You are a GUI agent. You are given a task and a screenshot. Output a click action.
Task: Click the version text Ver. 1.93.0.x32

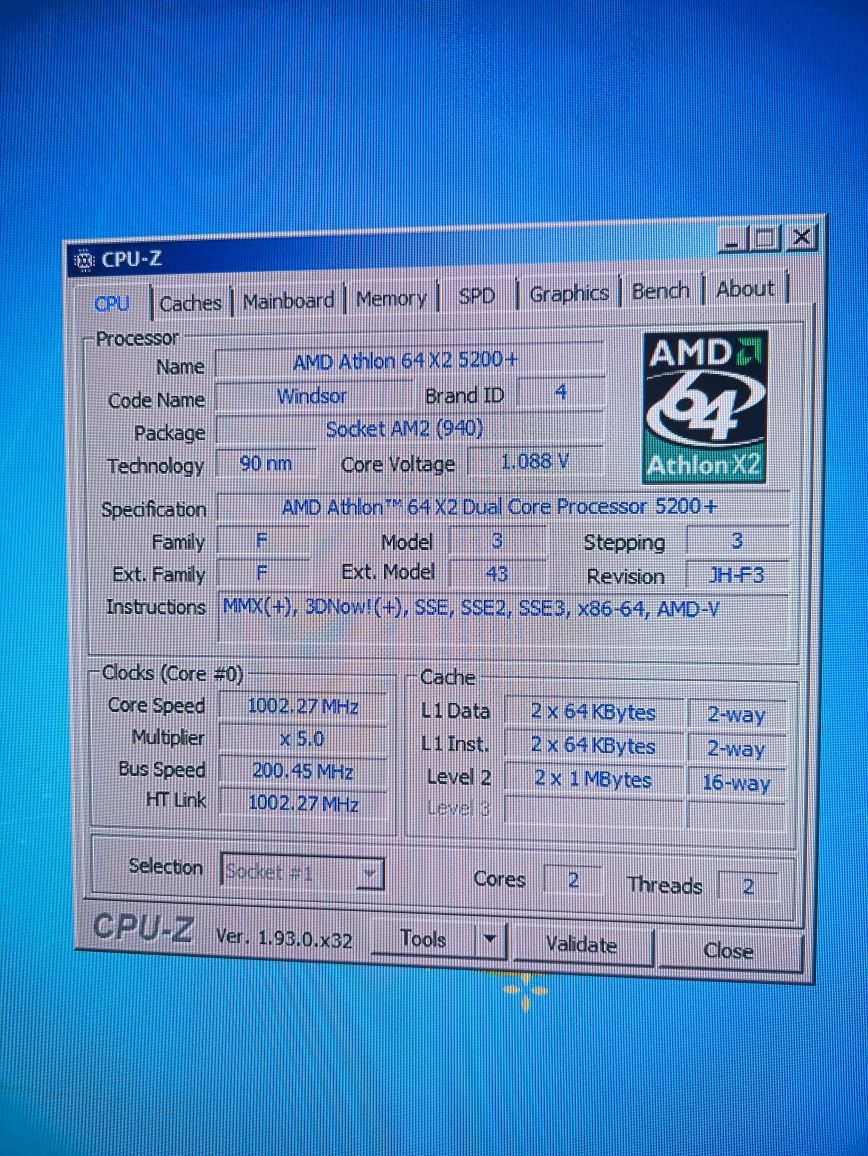[x=284, y=939]
